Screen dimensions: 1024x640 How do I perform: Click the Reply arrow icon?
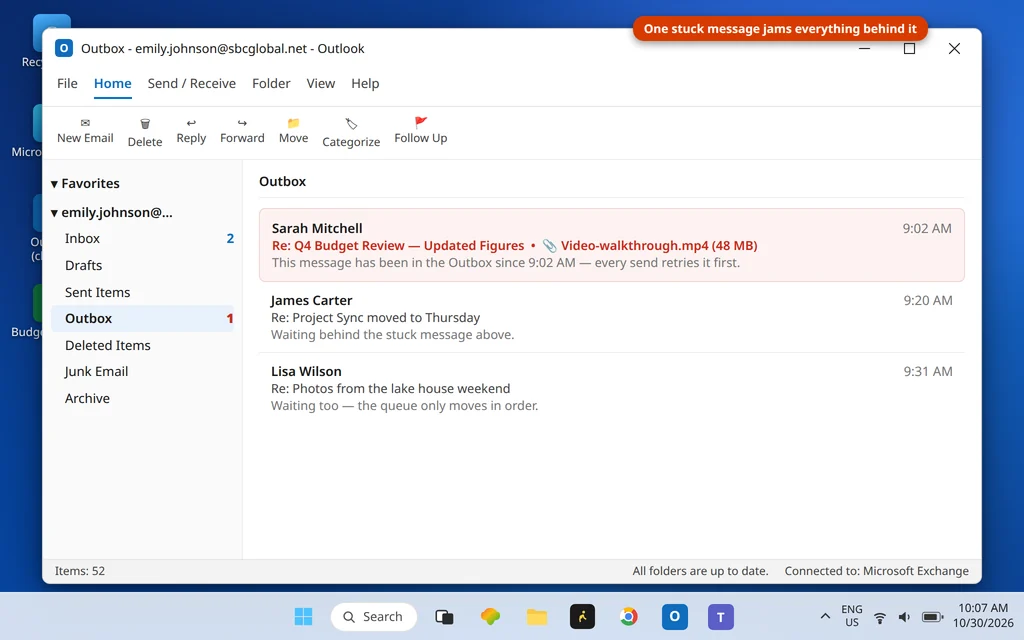click(191, 123)
